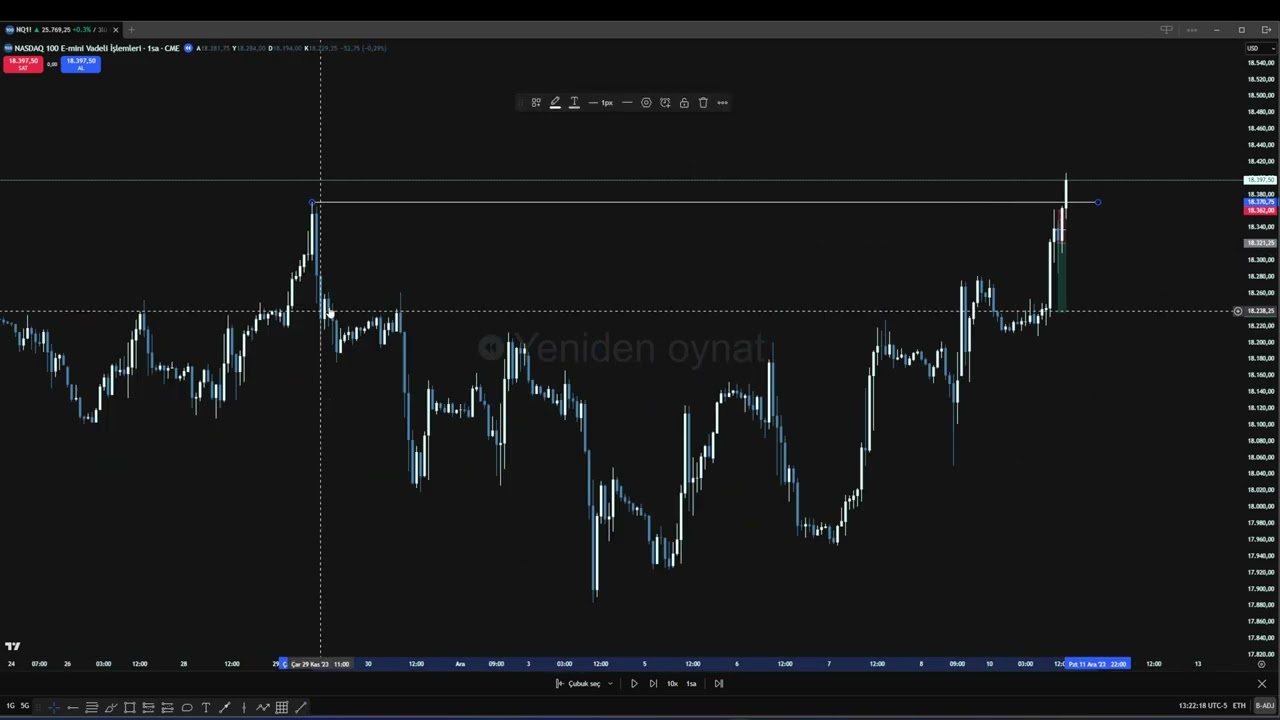The height and width of the screenshot is (720, 1280).
Task: Open Çubuk seç bar selection dropdown
Action: pyautogui.click(x=585, y=684)
